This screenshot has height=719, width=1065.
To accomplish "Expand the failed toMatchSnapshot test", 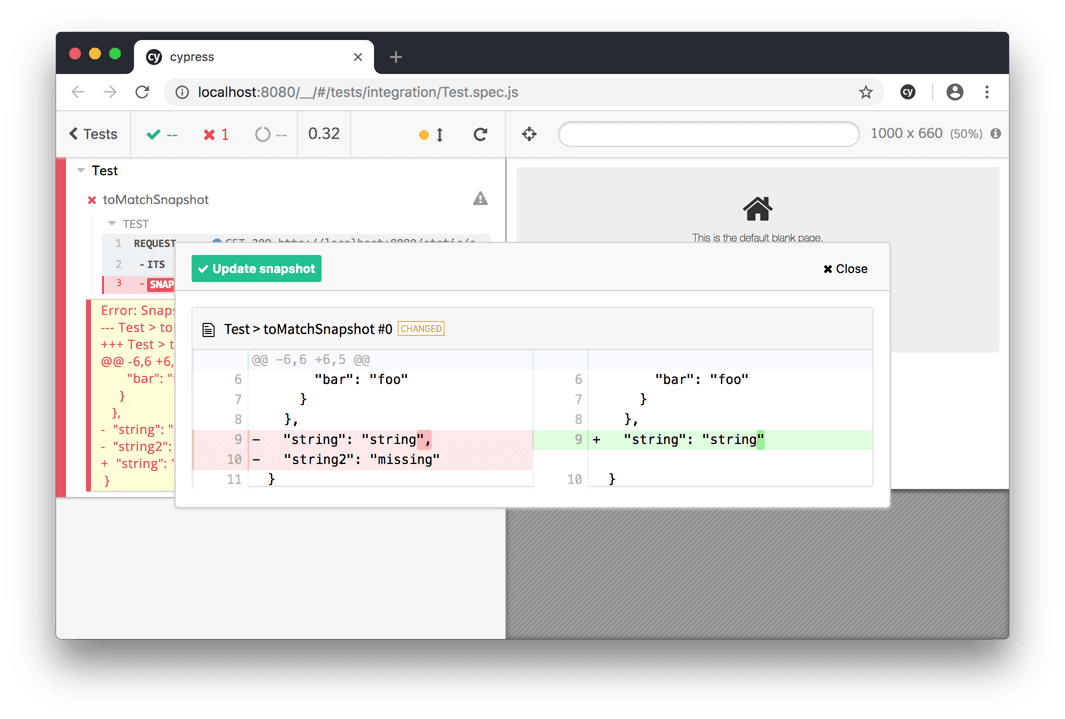I will pos(155,199).
